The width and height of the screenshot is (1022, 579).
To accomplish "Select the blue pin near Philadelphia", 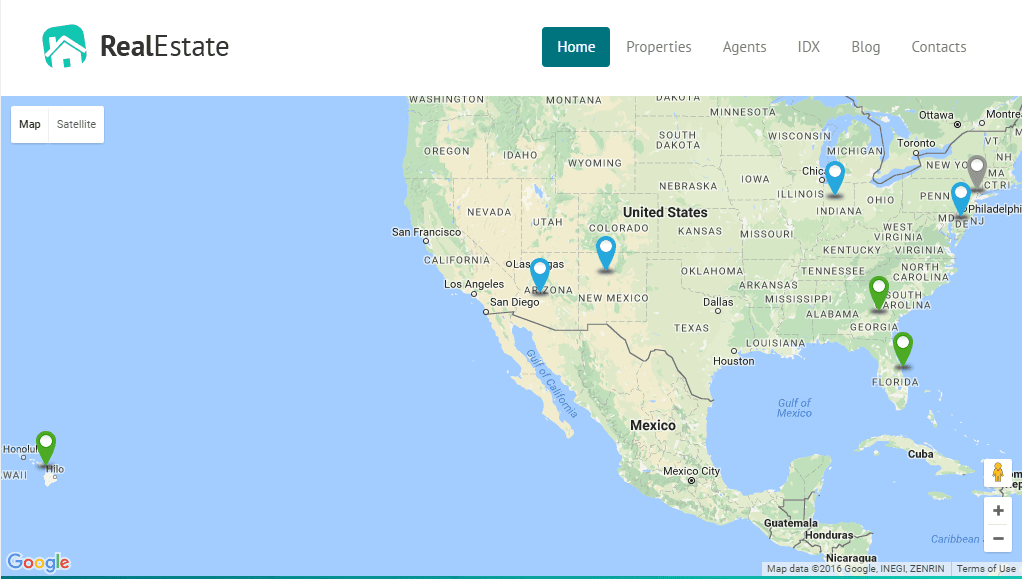I will coord(961,198).
